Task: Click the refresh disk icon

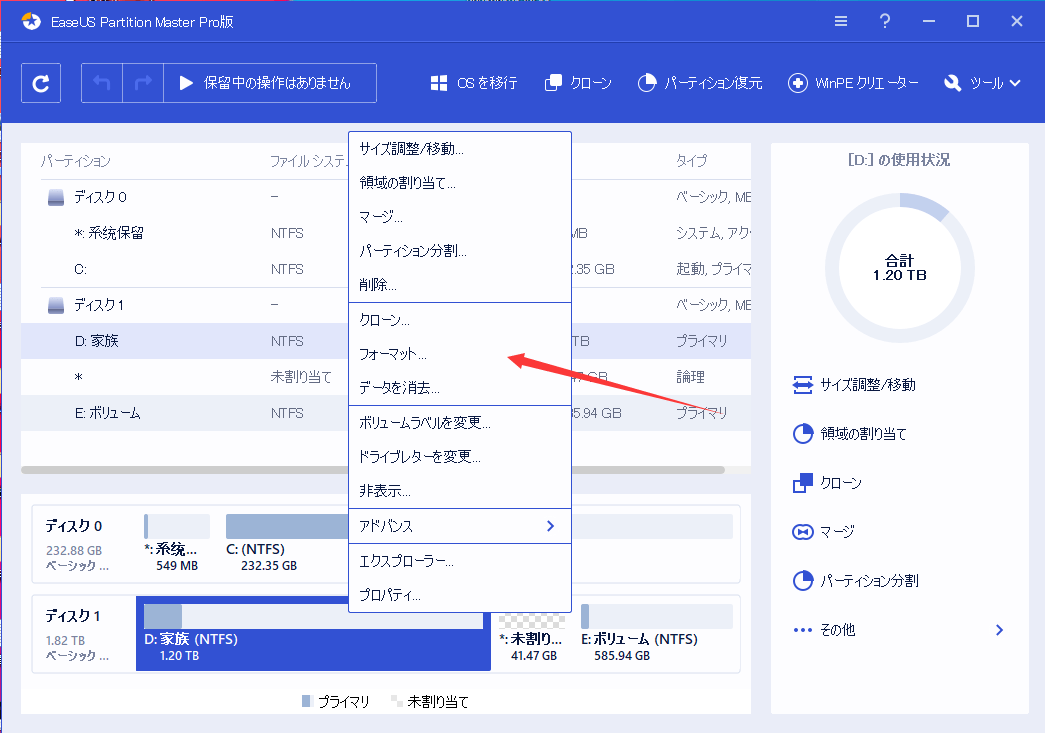Action: [41, 83]
